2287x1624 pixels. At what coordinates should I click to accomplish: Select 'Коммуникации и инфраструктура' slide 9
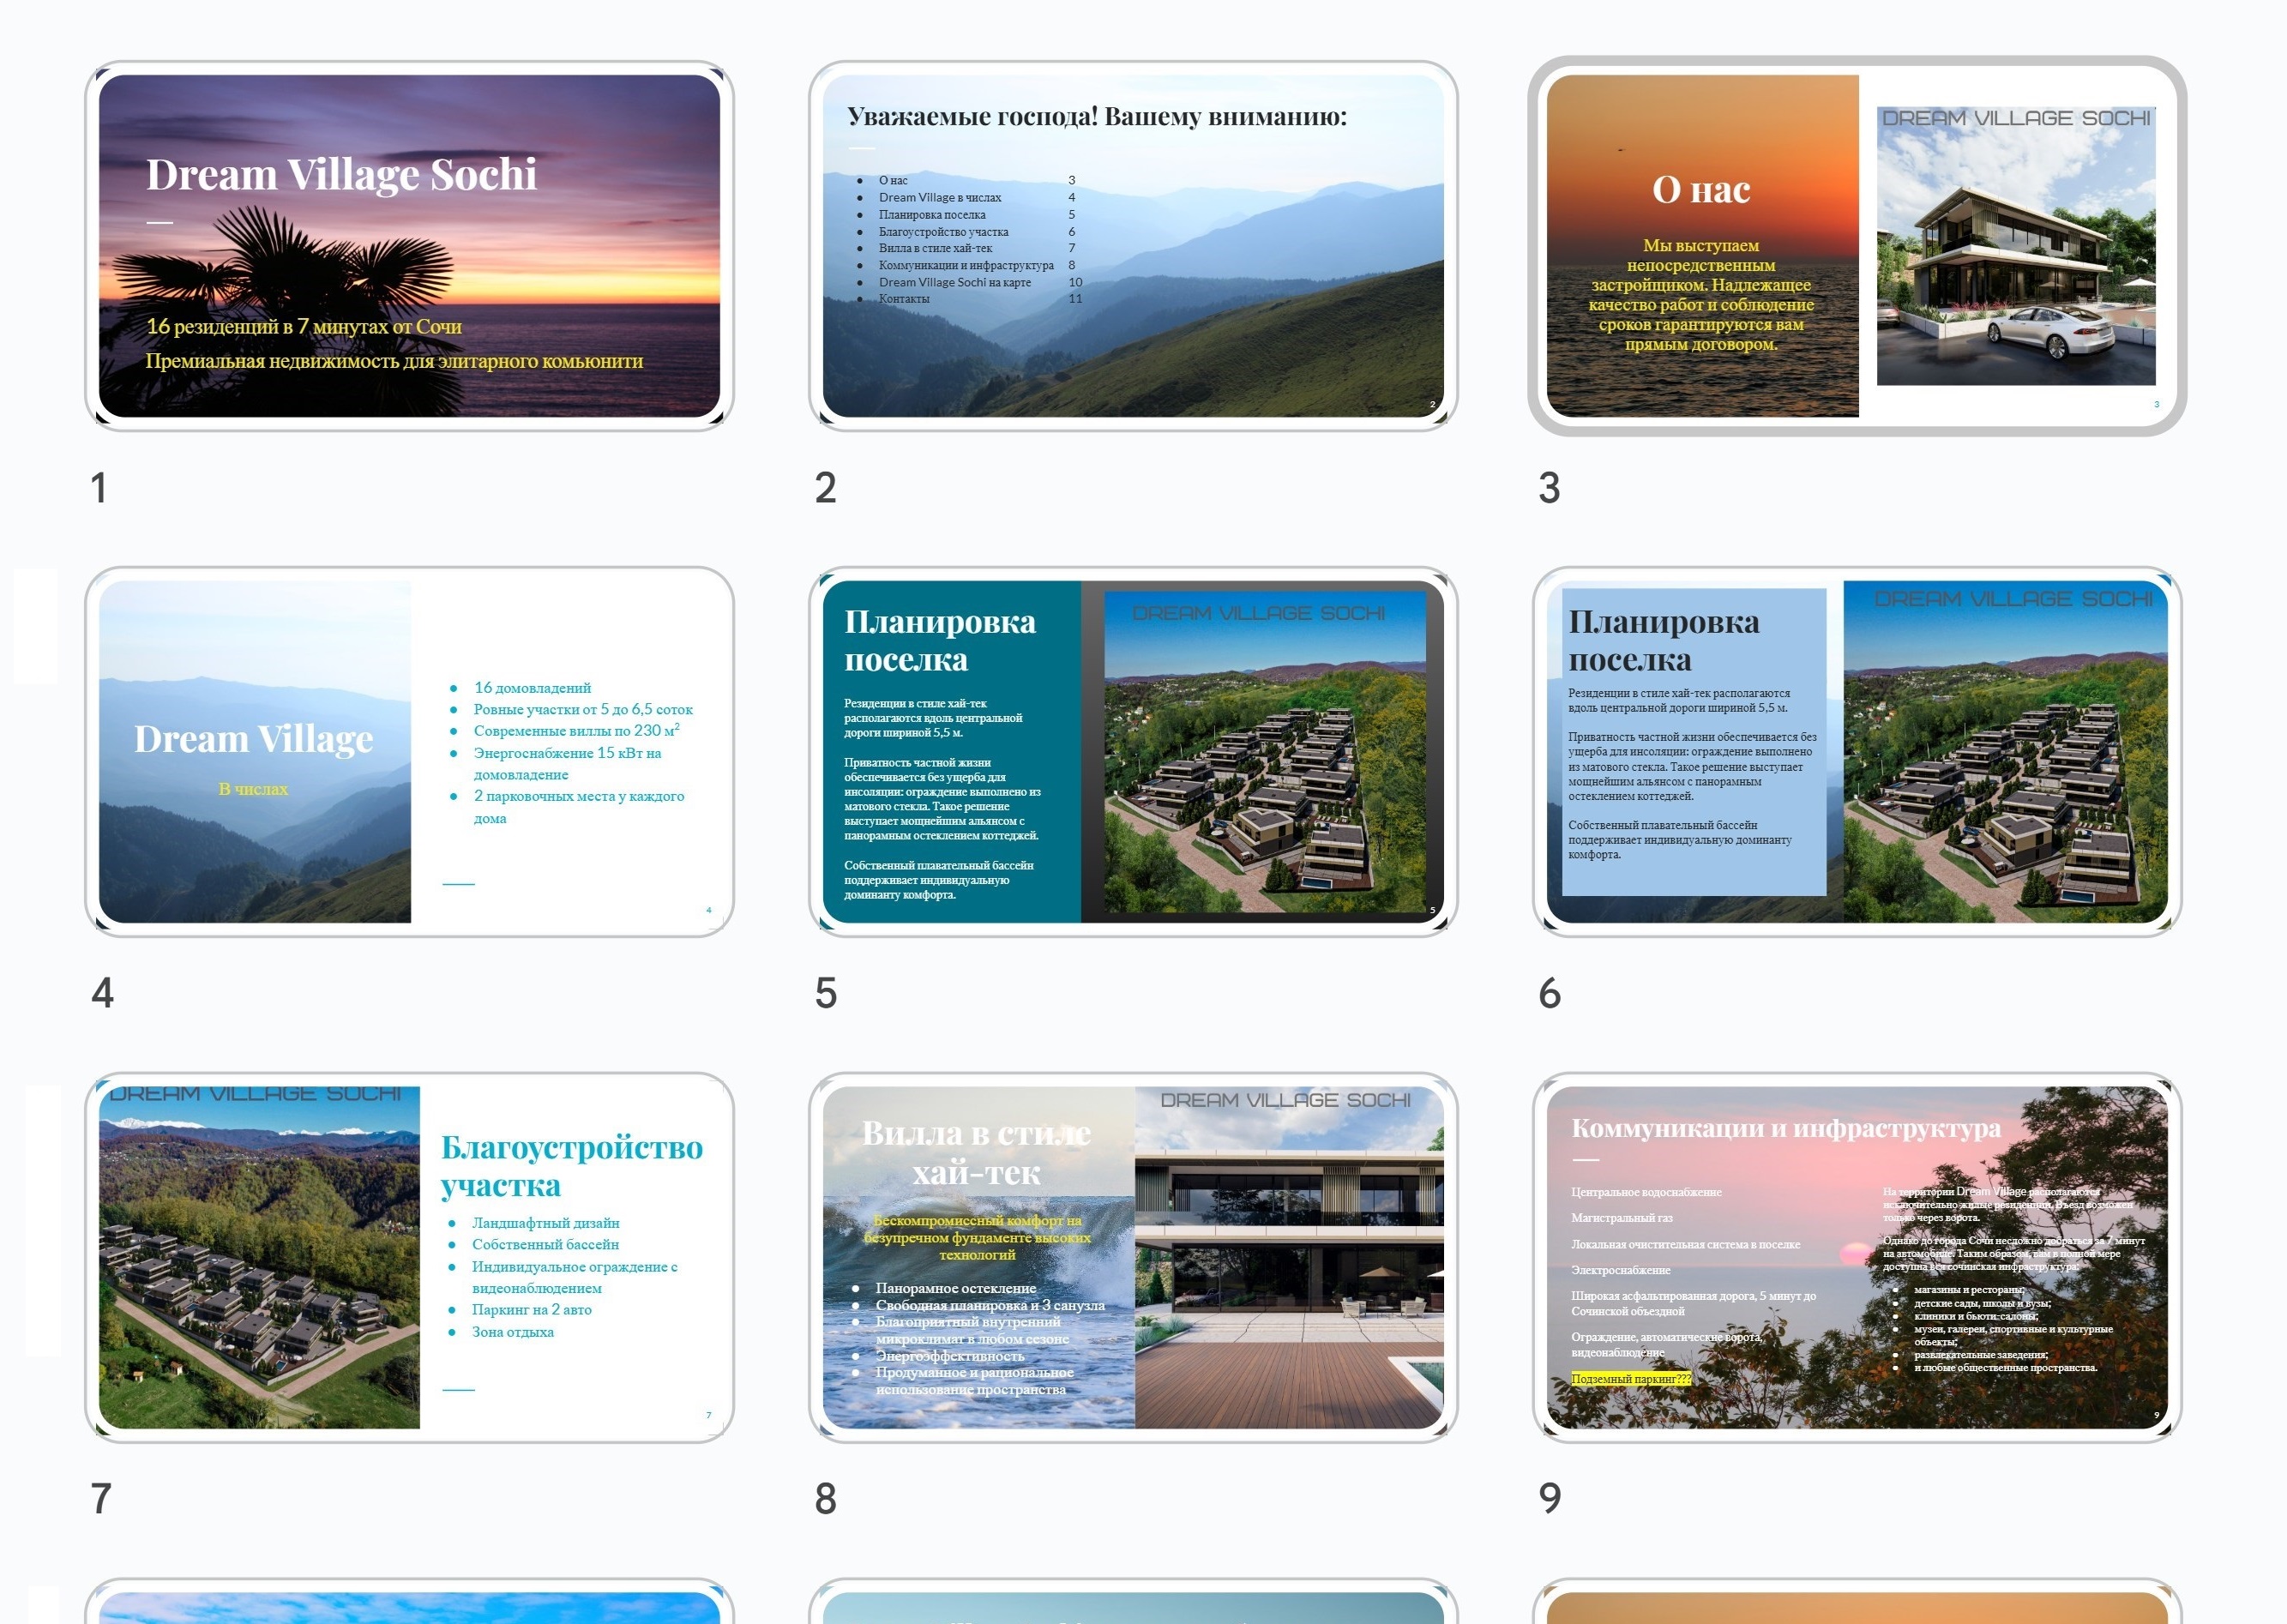1857,1258
